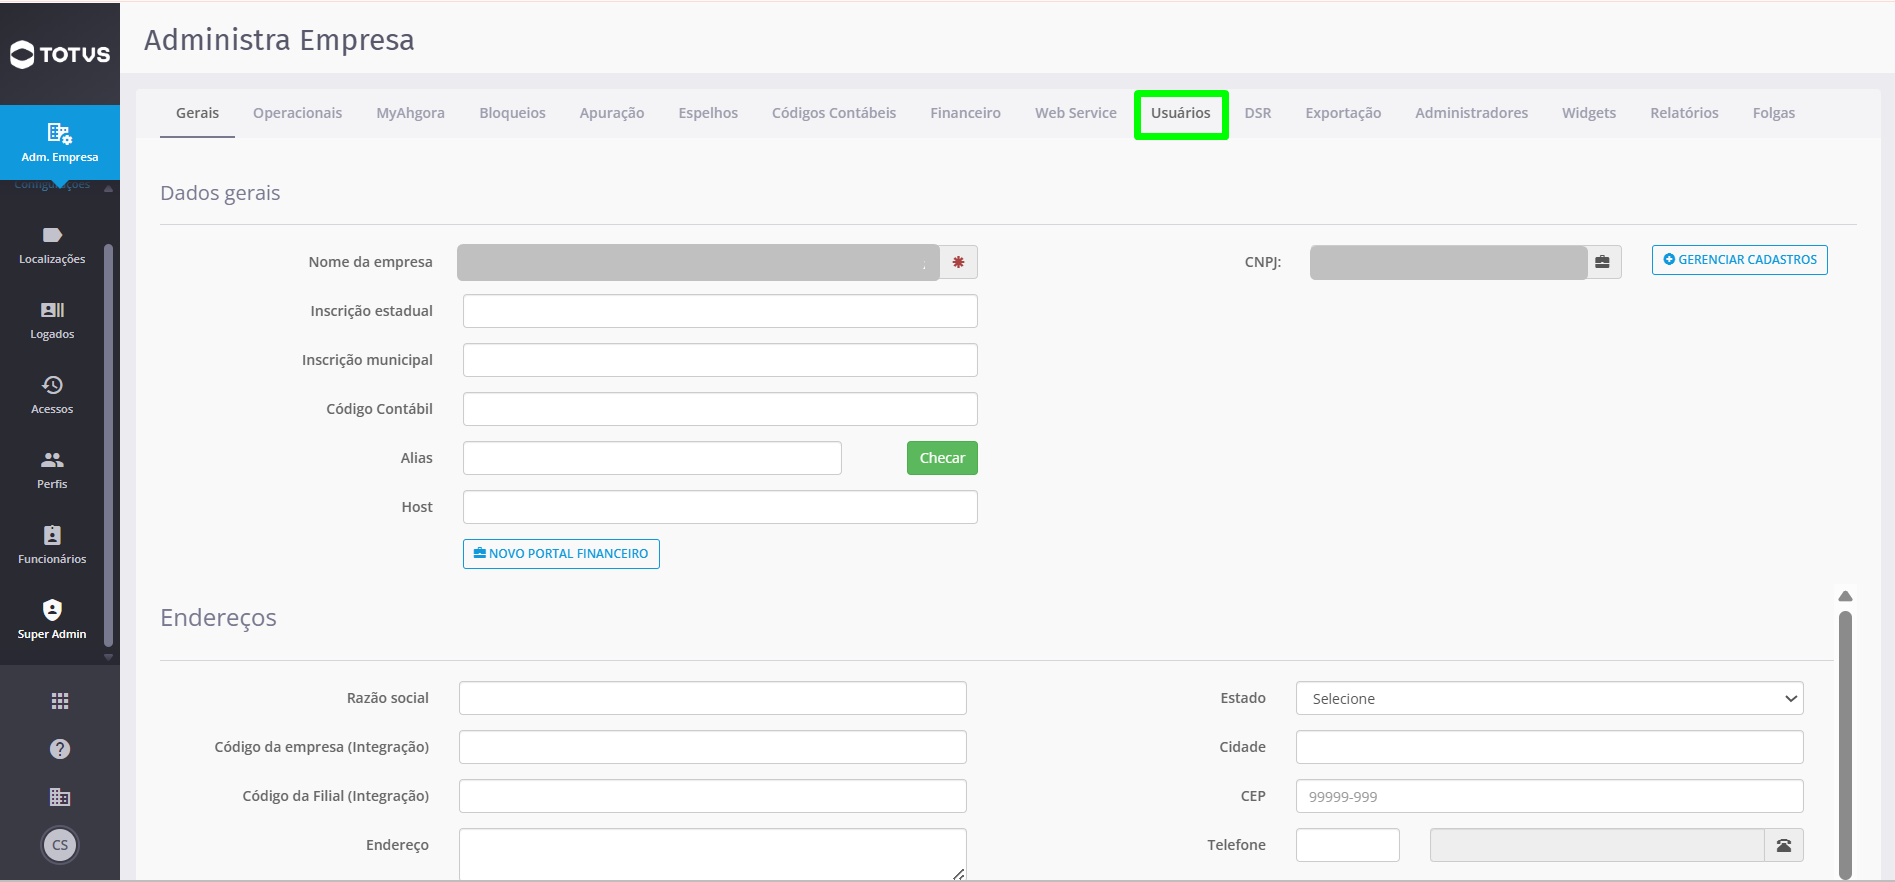The image size is (1895, 882).
Task: Open Funcionários in the sidebar
Action: point(52,545)
